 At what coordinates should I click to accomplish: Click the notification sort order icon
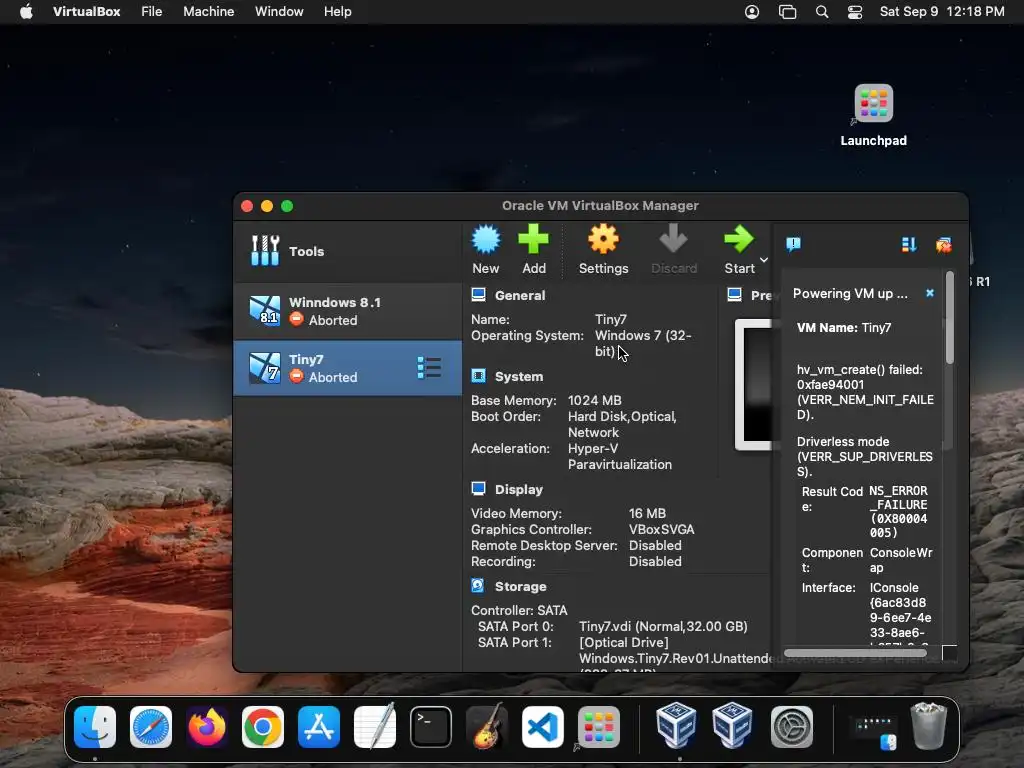(908, 245)
